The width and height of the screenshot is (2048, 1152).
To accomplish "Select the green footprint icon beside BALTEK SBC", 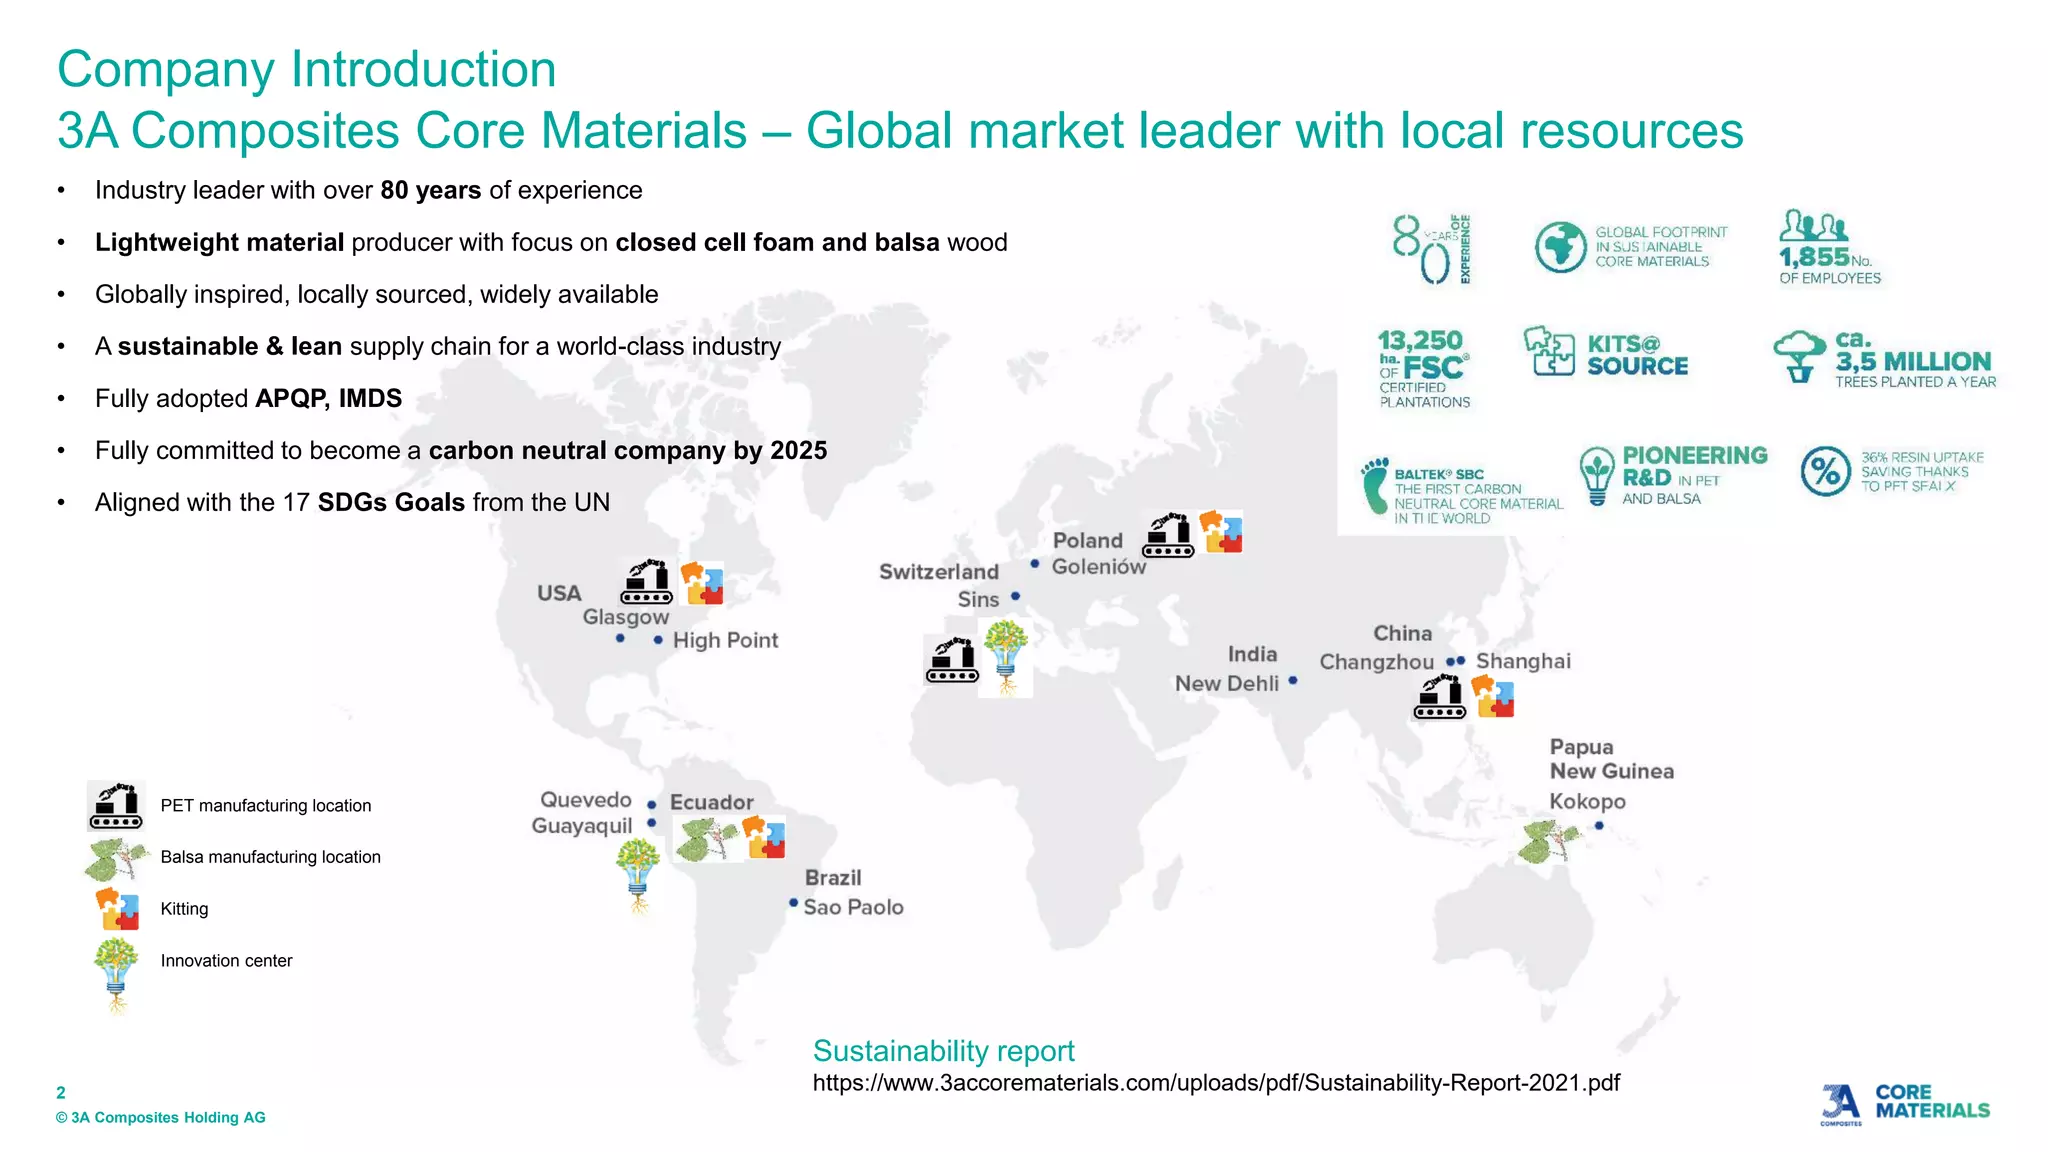I will (x=1375, y=486).
